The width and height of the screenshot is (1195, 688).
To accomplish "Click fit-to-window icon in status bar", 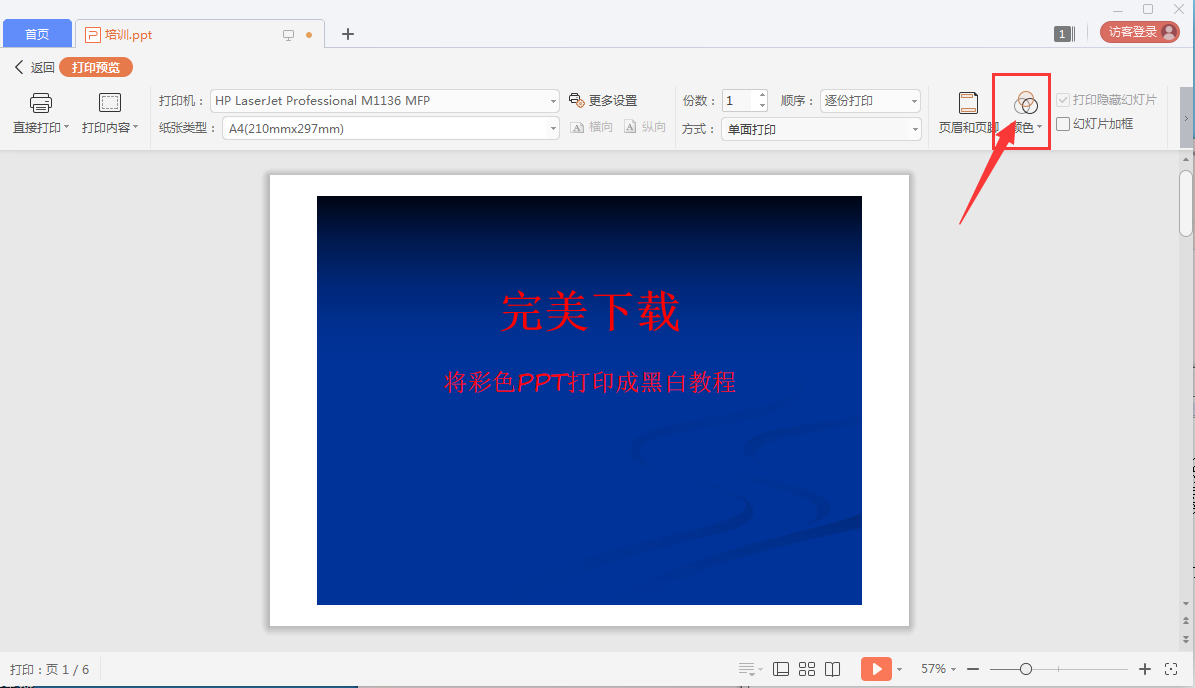I will click(x=1171, y=669).
